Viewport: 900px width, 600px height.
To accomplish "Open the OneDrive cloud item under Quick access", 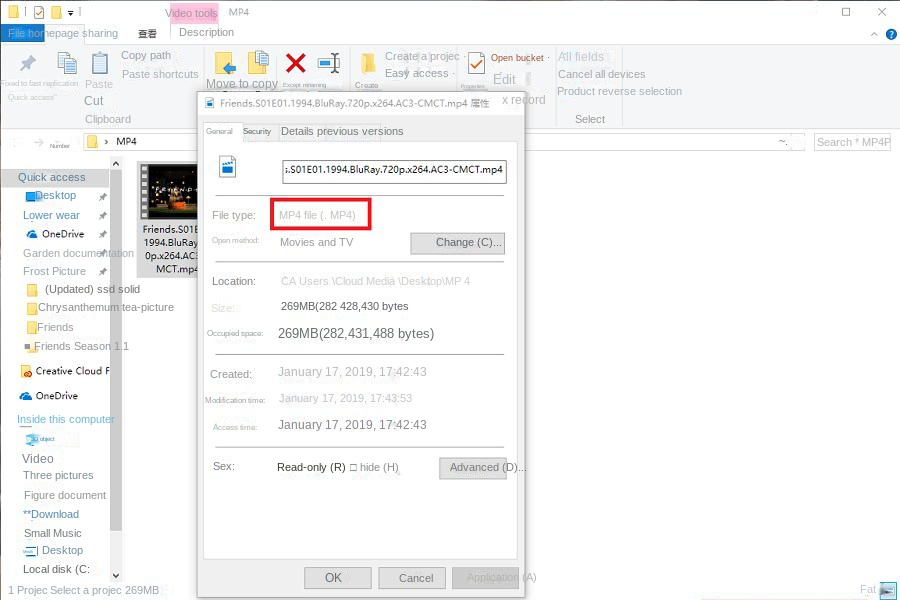I will (56, 234).
